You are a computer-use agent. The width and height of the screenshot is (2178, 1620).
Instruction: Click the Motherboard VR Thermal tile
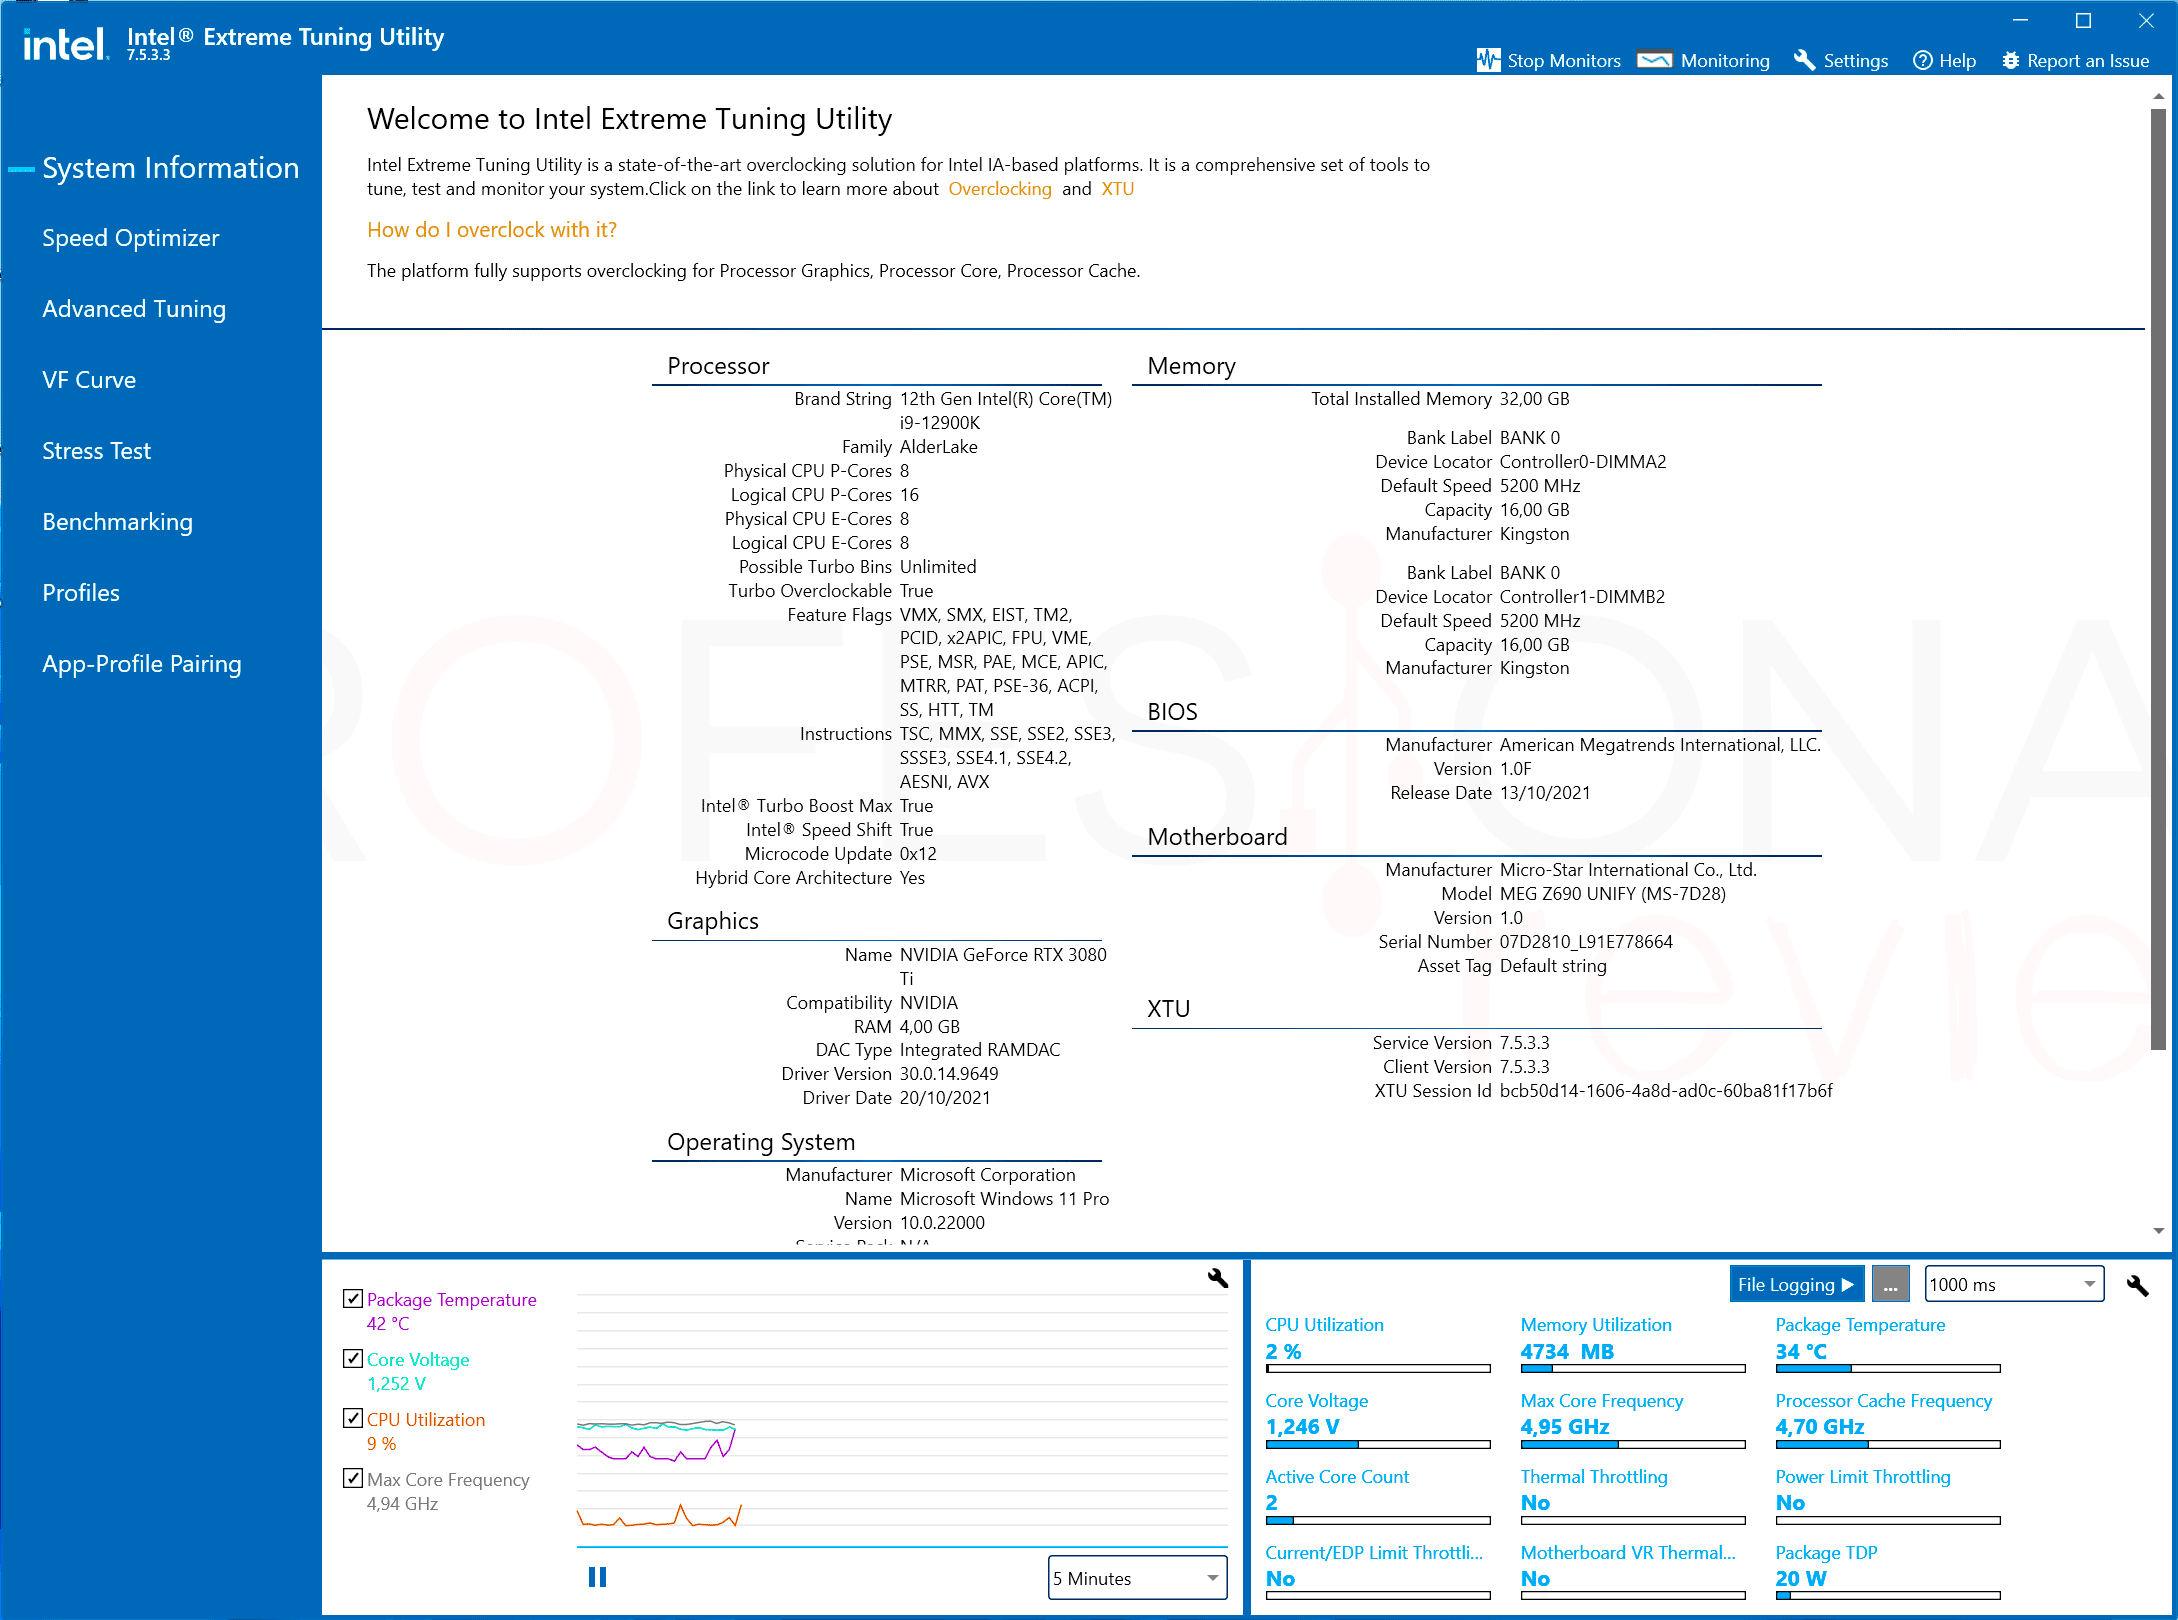tap(1633, 1571)
